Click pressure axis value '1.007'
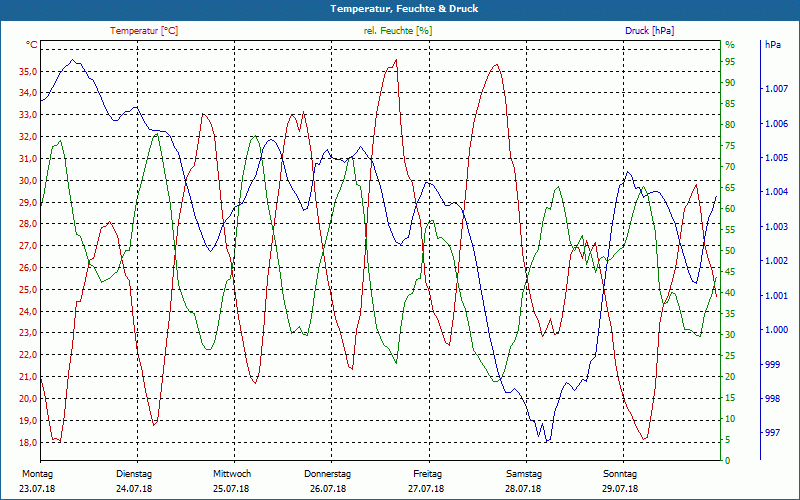Viewport: 800px width, 500px height. (x=776, y=89)
